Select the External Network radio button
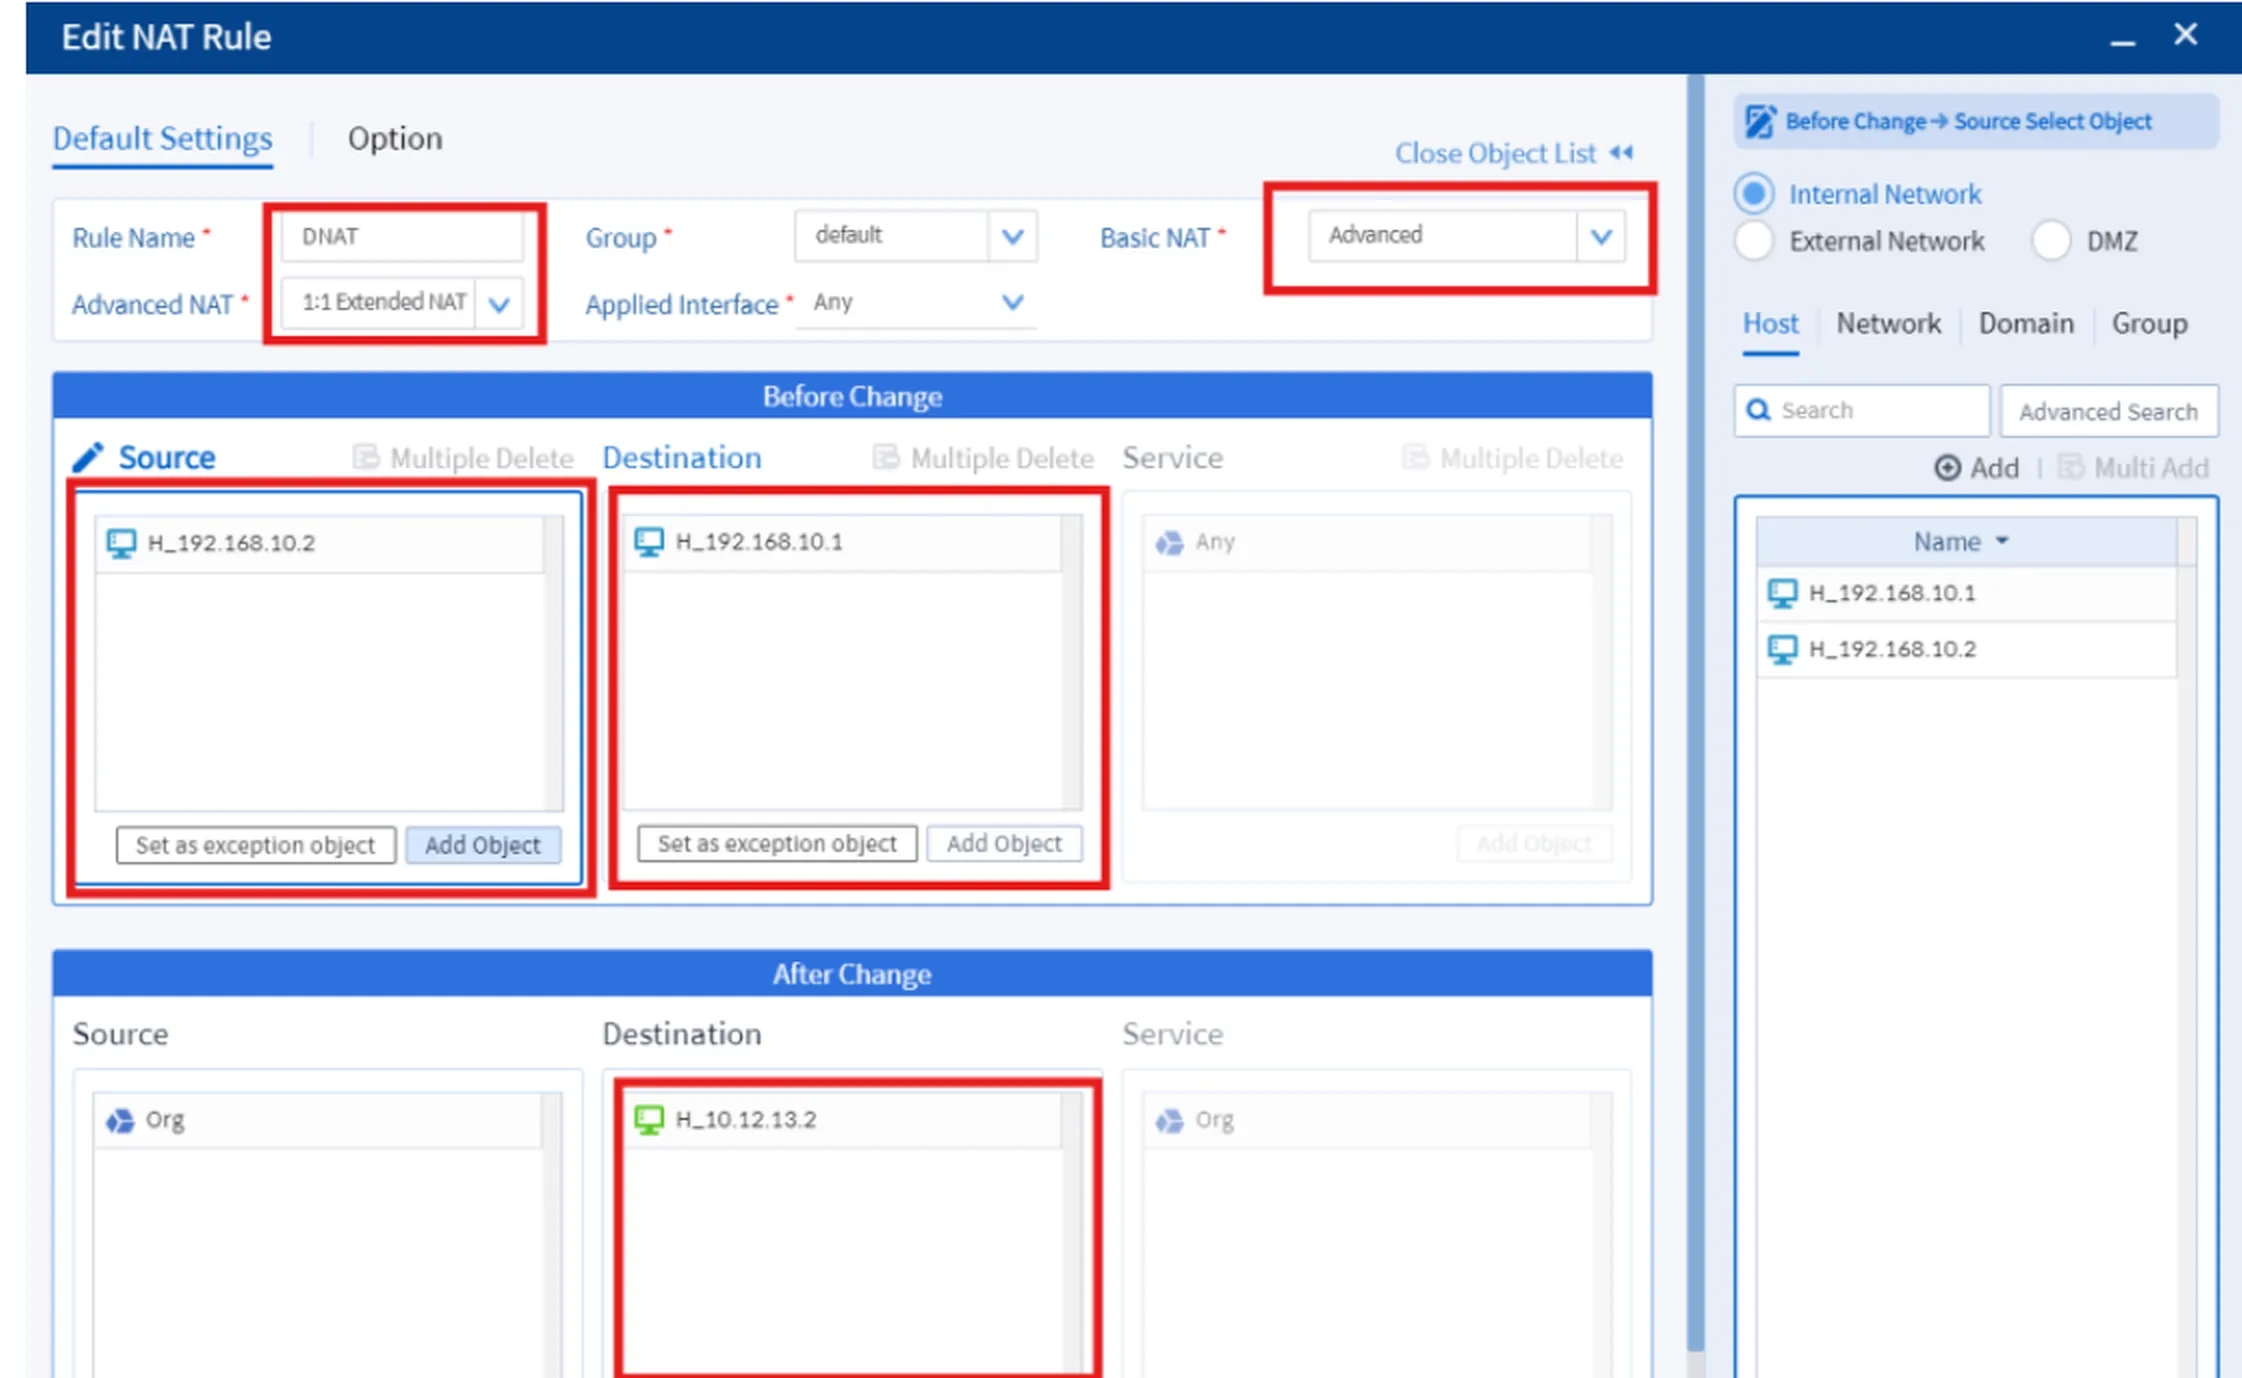Screen dimensions: 2242x1378 click(x=1754, y=241)
